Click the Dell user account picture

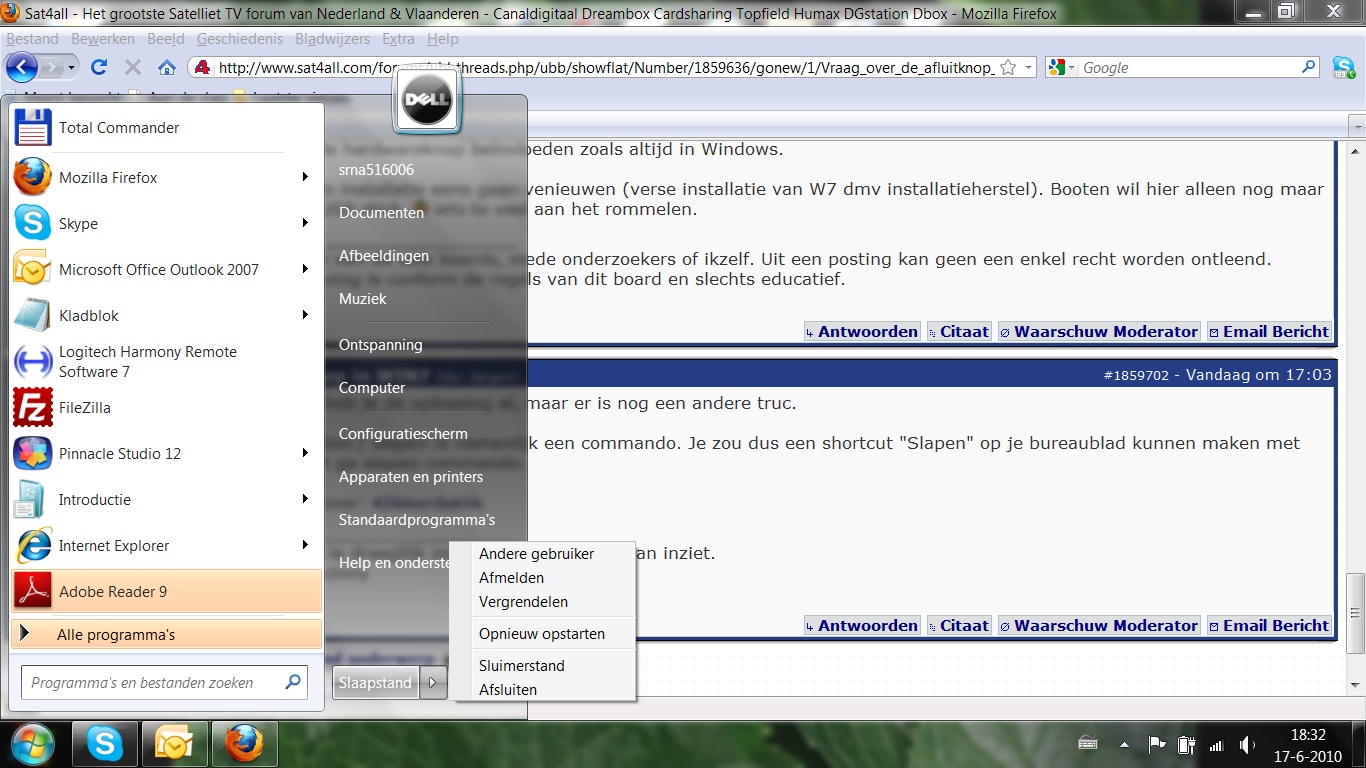pyautogui.click(x=427, y=102)
